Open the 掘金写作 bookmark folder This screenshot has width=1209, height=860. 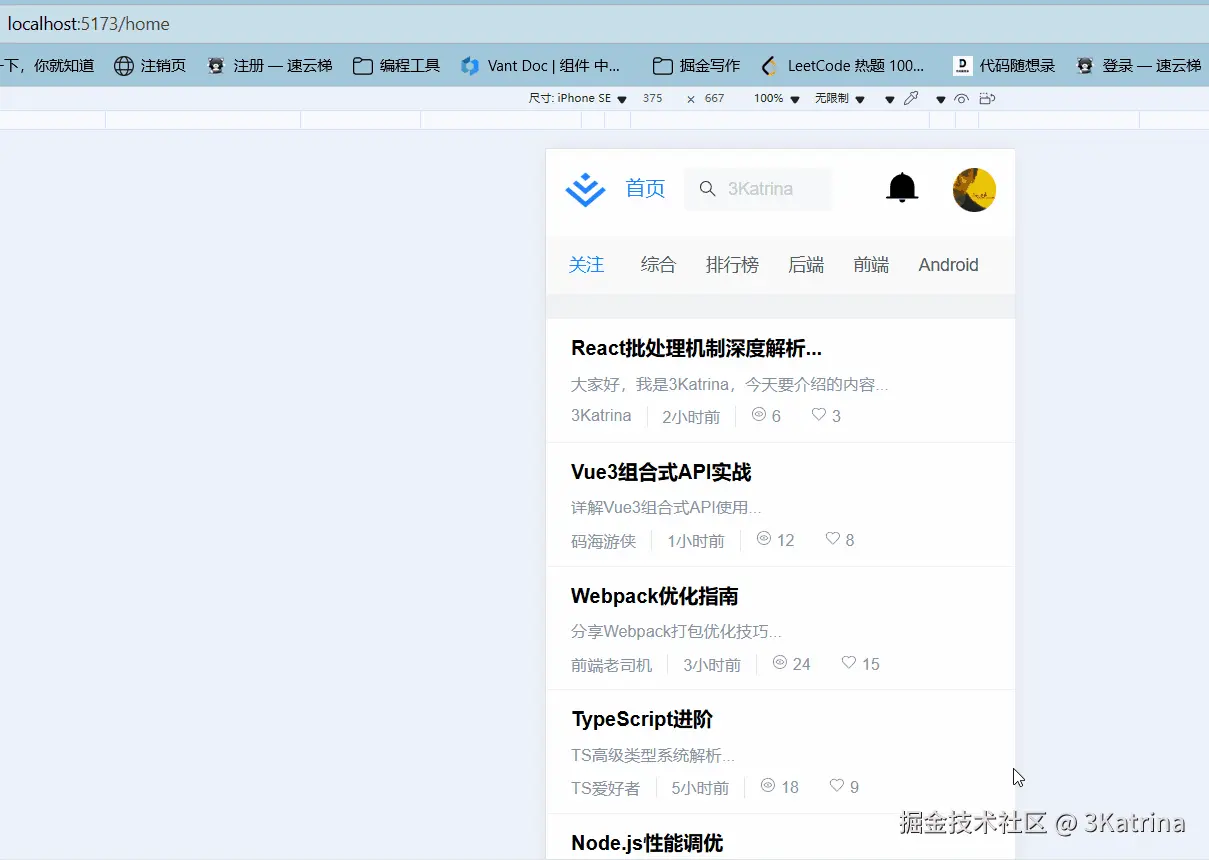pos(697,66)
